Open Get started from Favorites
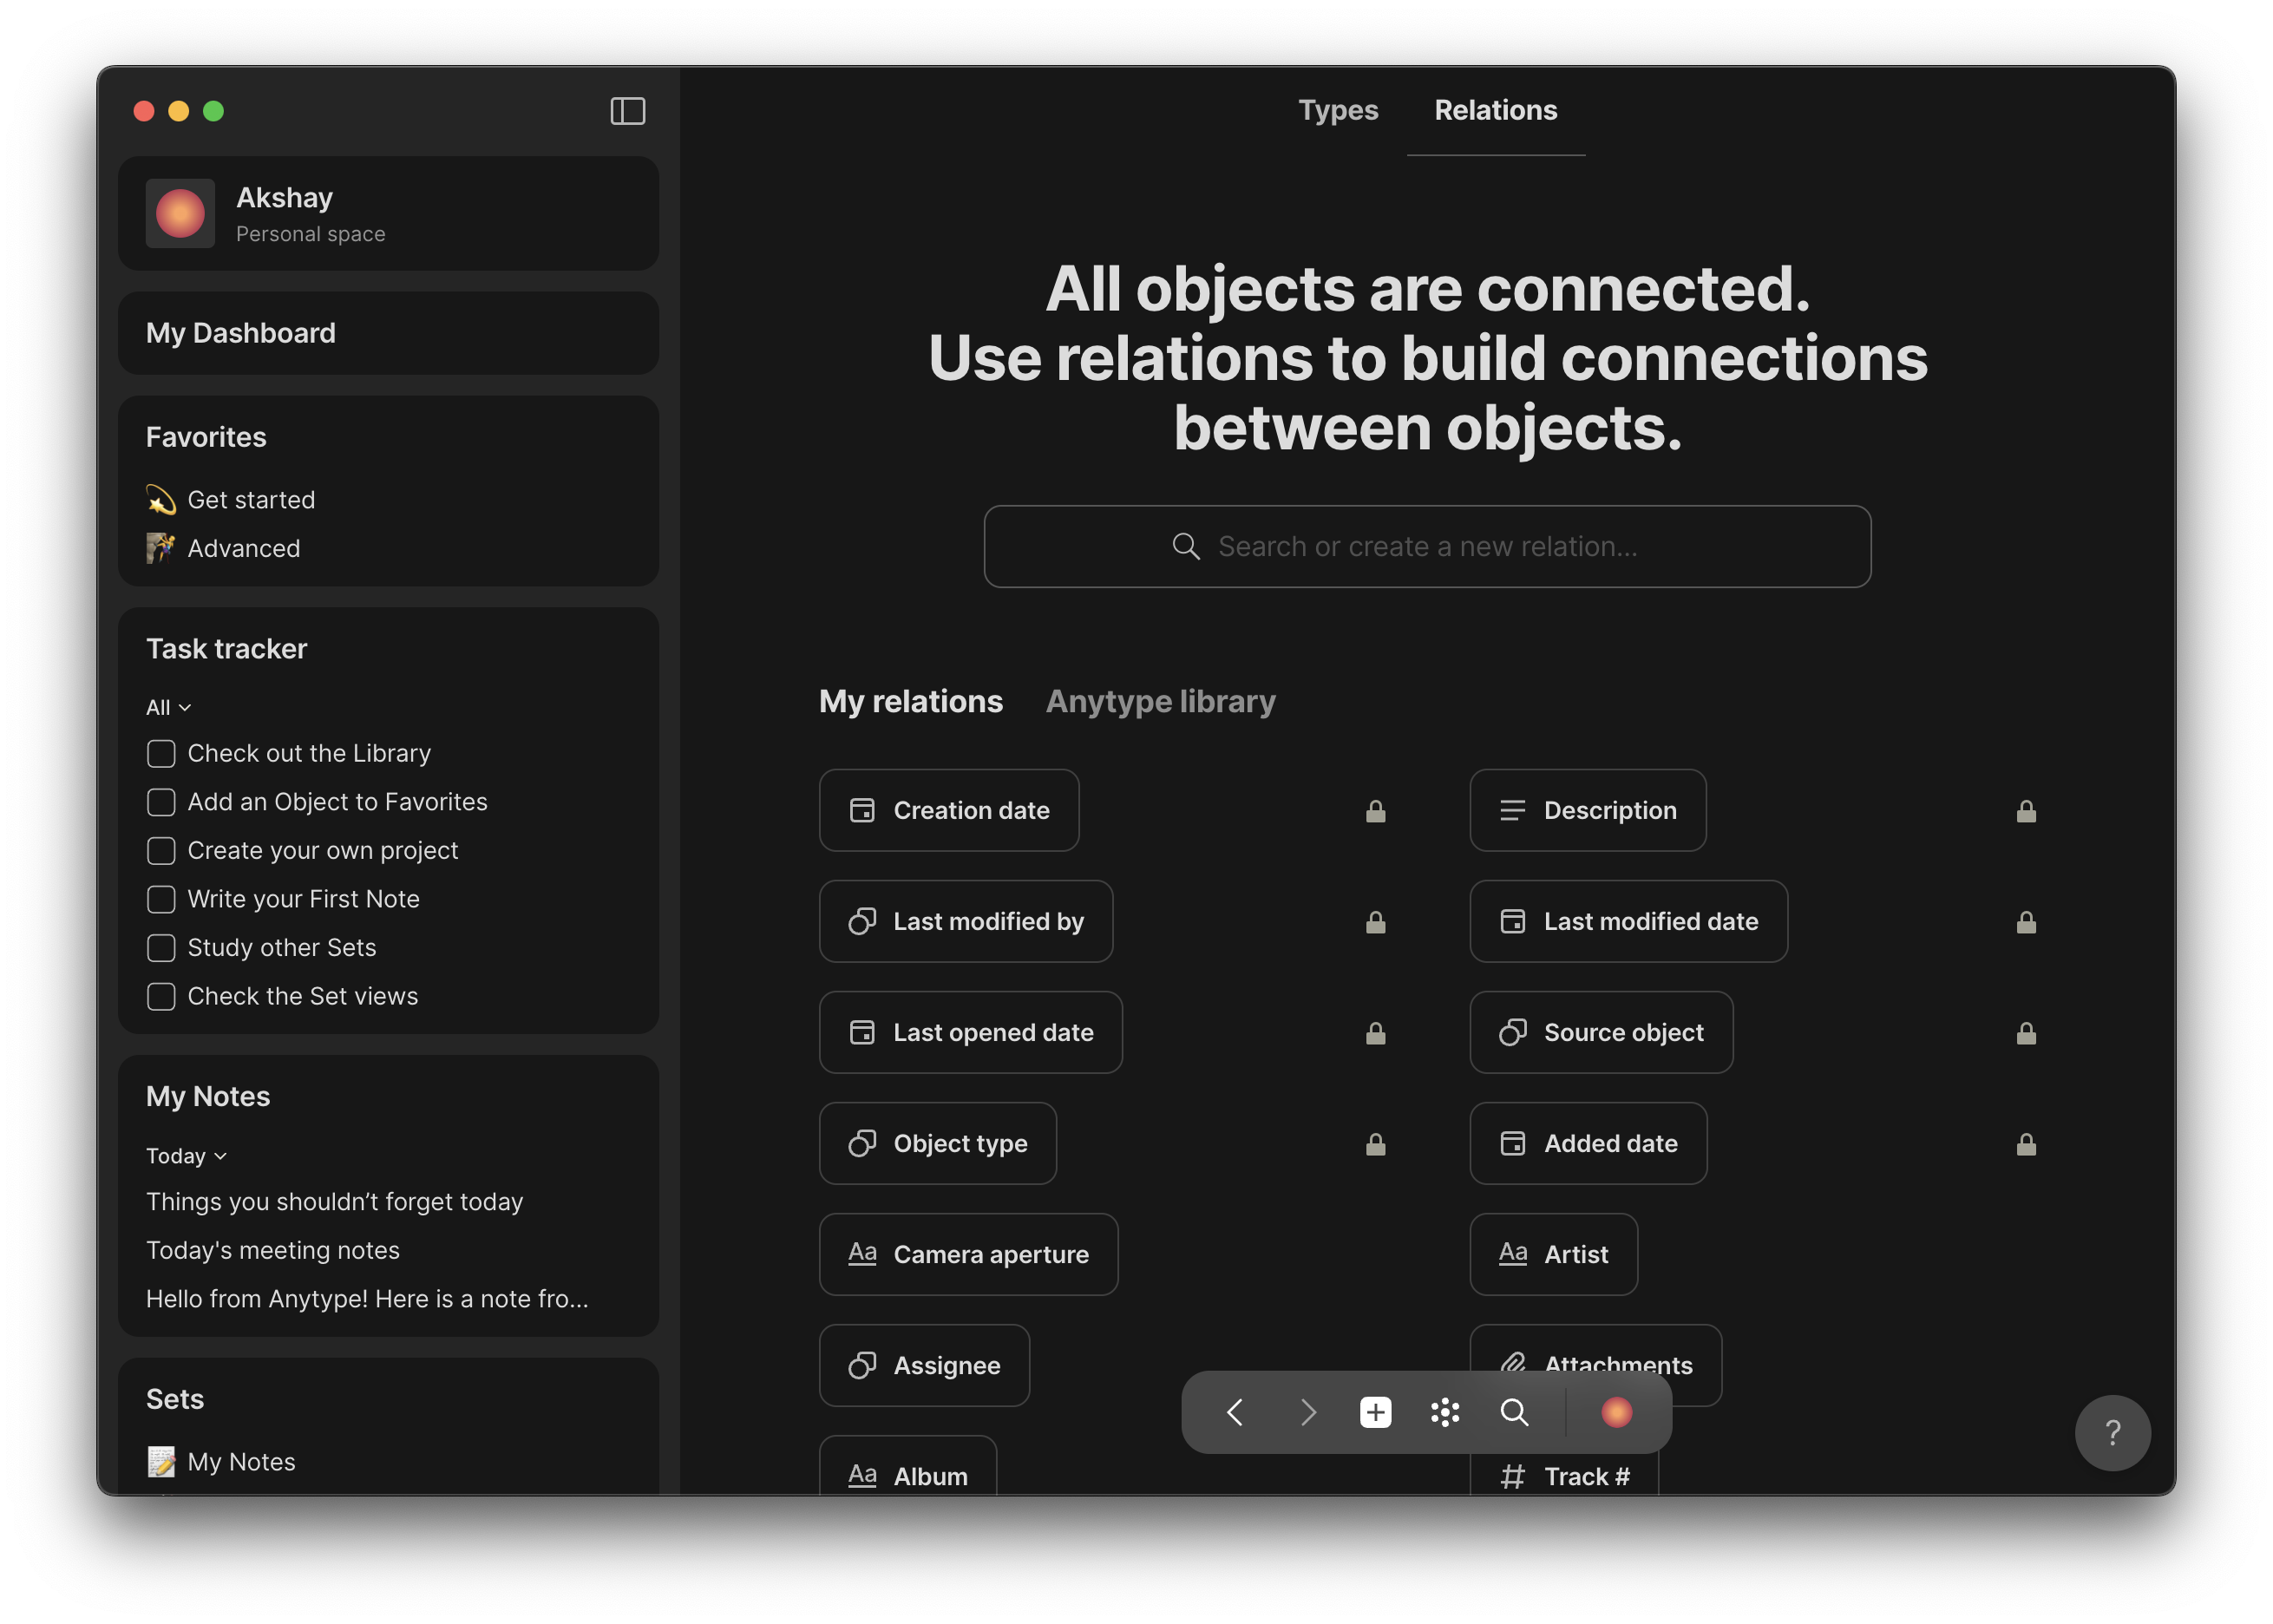 pos(250,500)
